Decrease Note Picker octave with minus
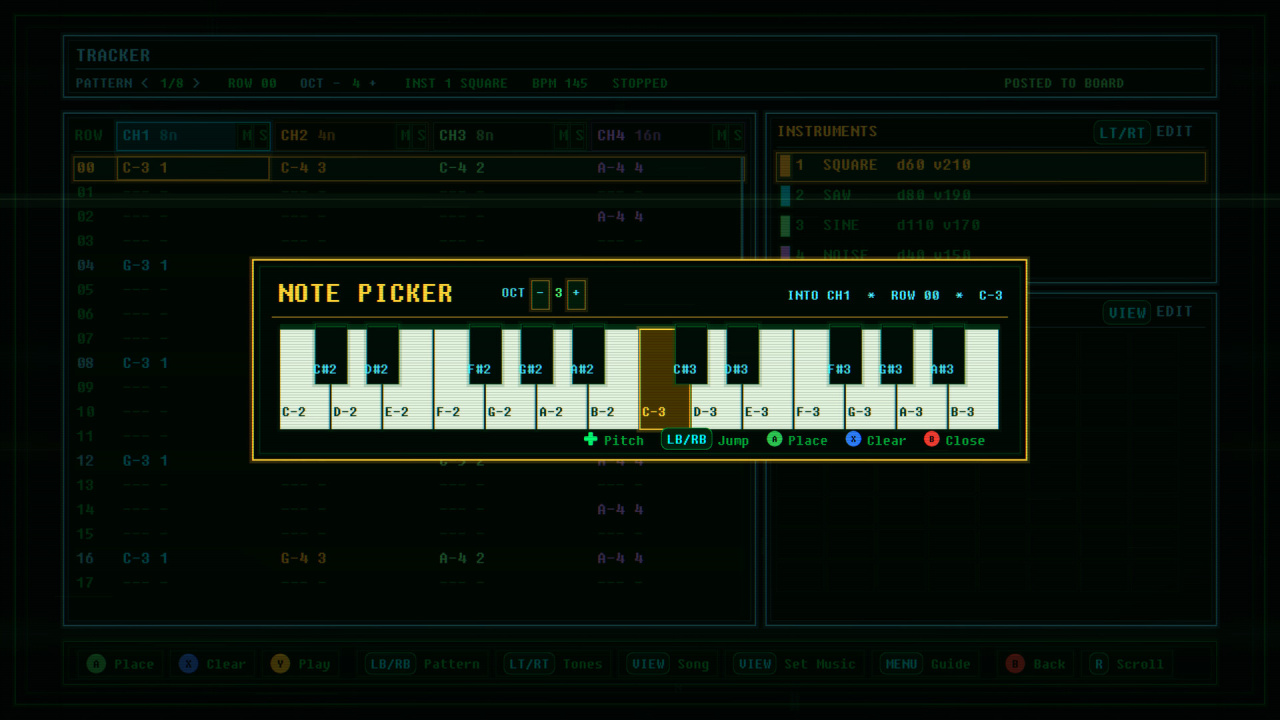This screenshot has height=720, width=1280. (x=540, y=294)
